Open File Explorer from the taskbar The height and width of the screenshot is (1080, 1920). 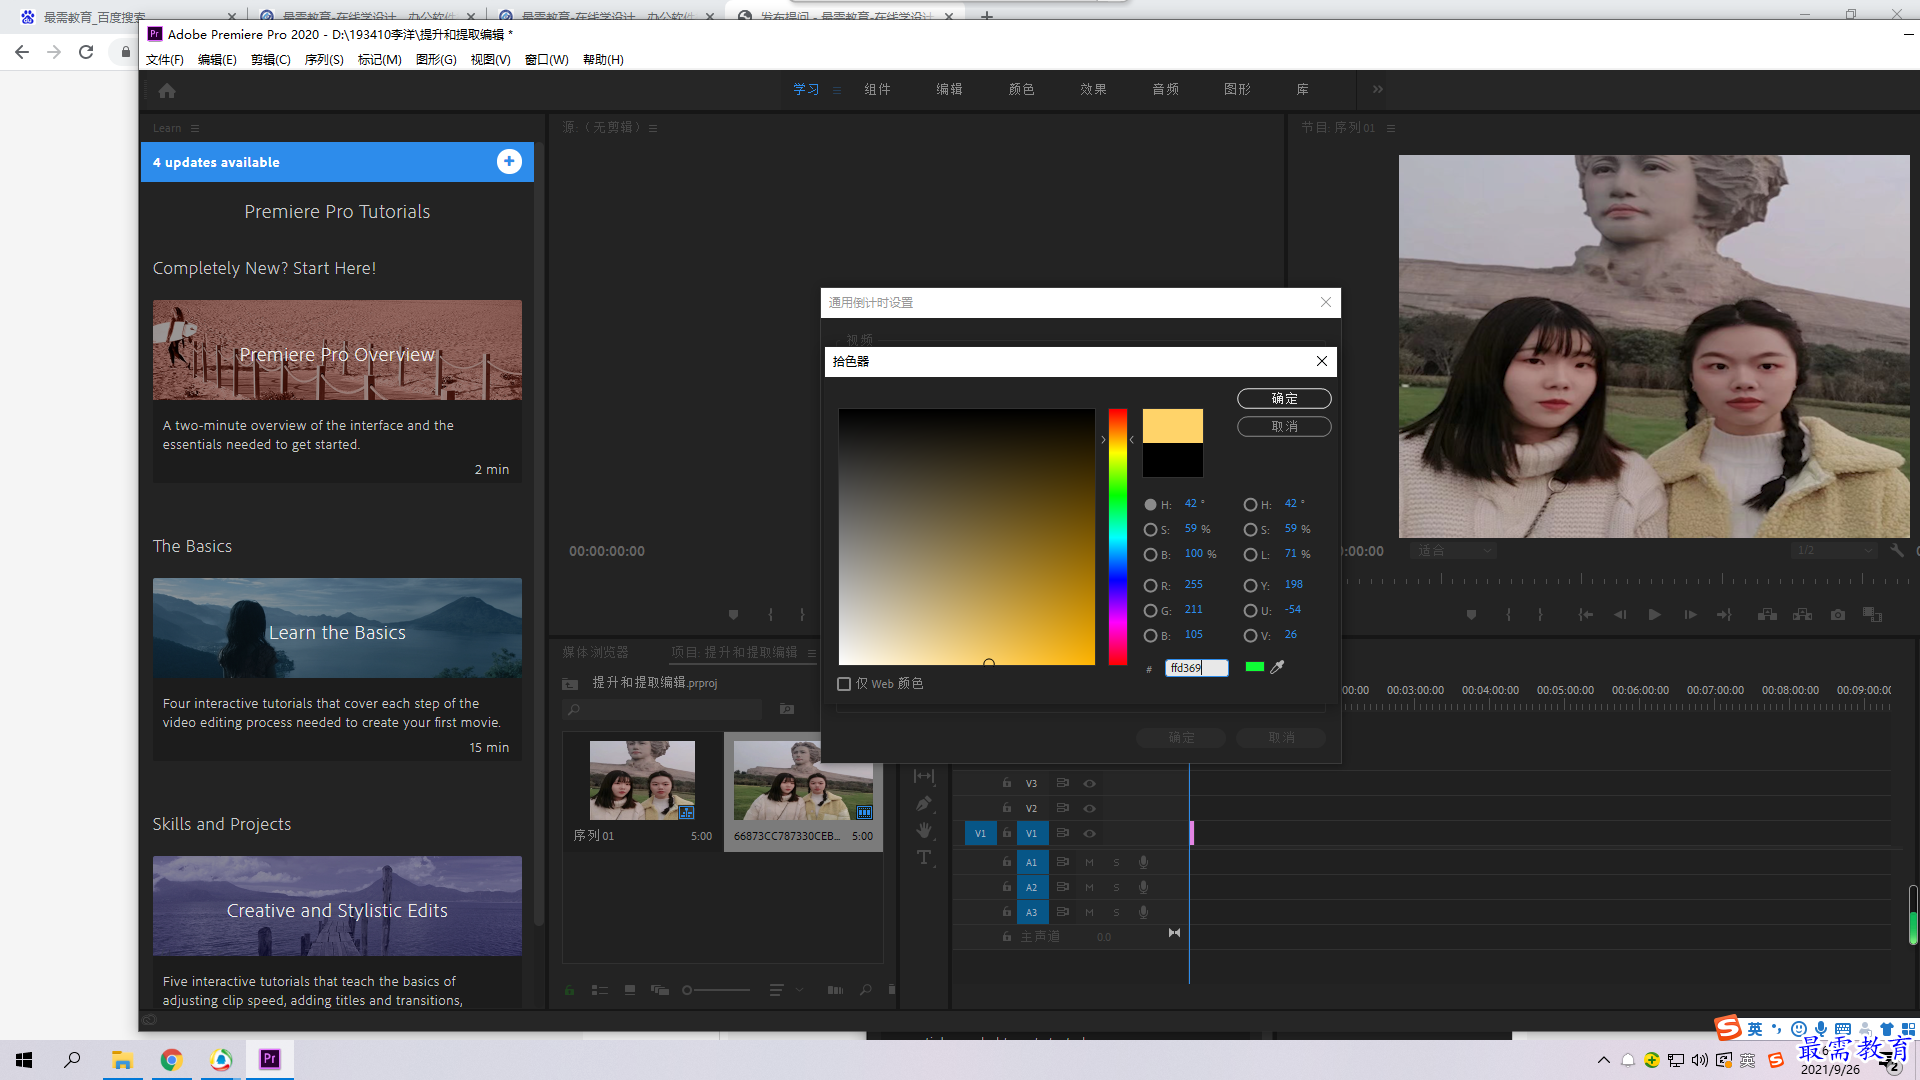point(122,1060)
